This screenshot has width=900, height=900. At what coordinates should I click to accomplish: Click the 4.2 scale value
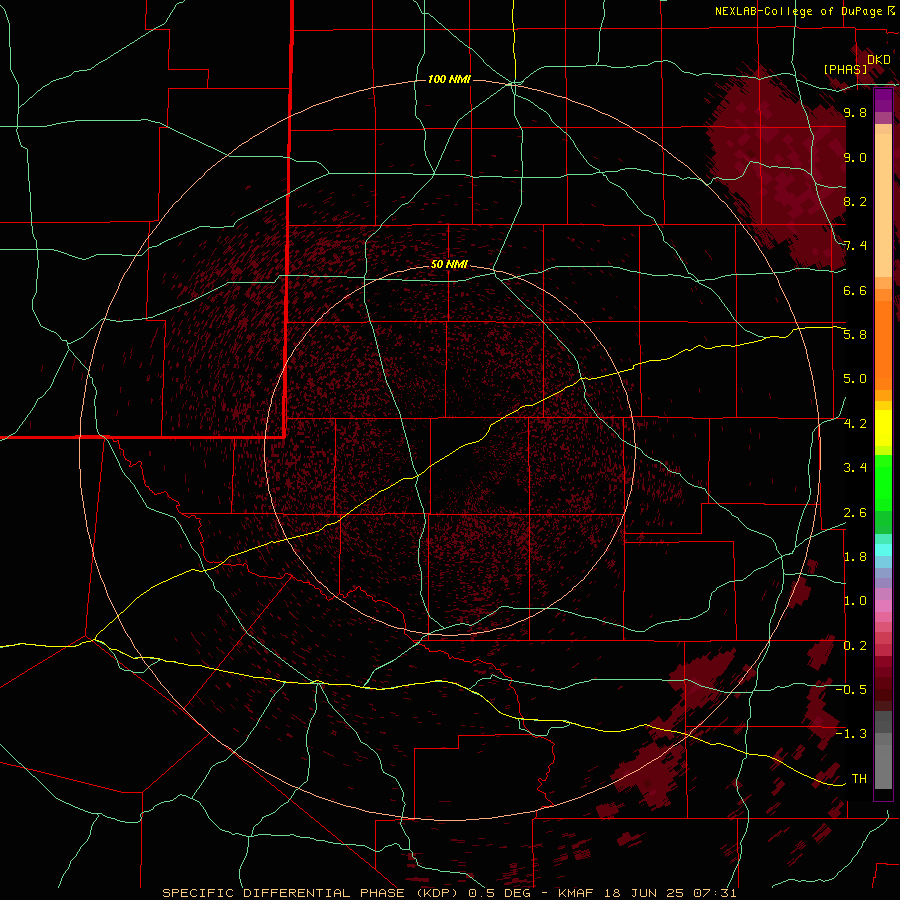click(855, 423)
